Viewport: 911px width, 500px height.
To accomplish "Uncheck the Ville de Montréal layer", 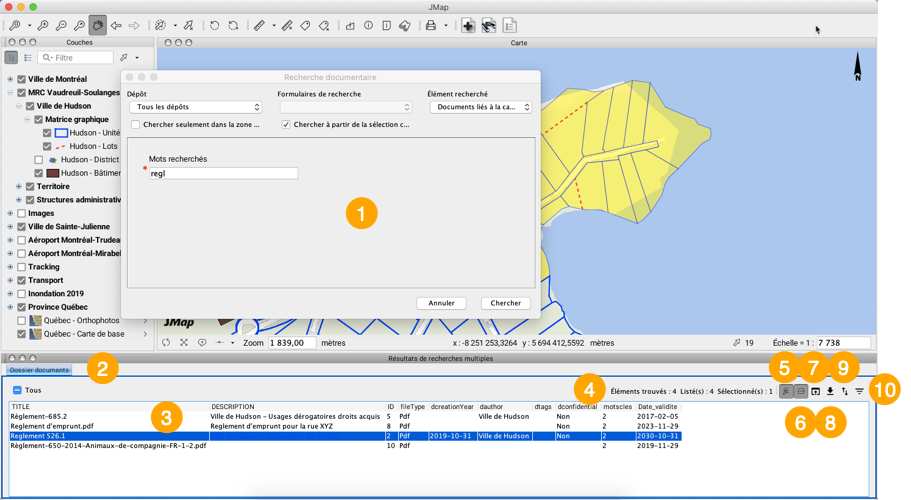I will pyautogui.click(x=21, y=79).
